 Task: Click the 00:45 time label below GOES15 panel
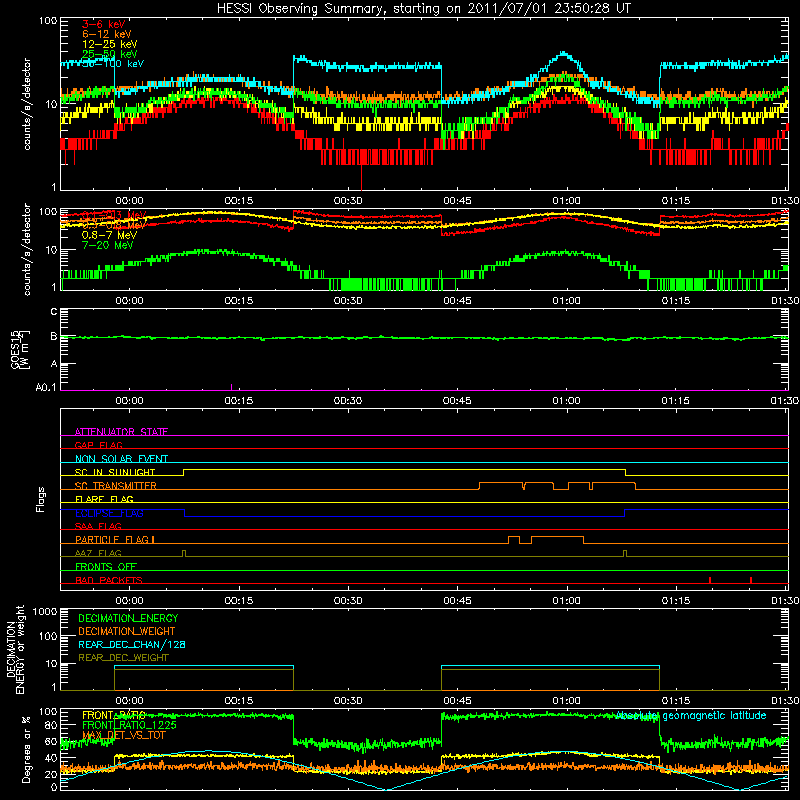click(x=457, y=401)
